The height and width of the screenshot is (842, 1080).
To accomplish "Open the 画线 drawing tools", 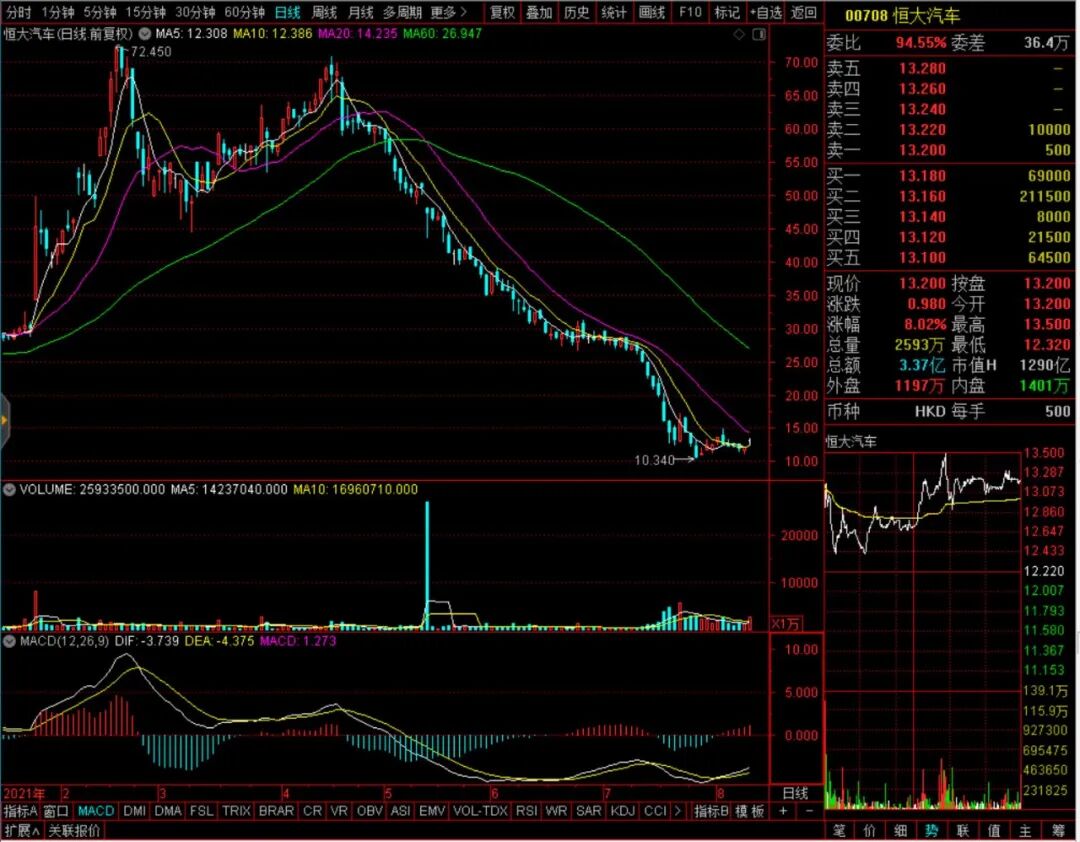I will (652, 12).
